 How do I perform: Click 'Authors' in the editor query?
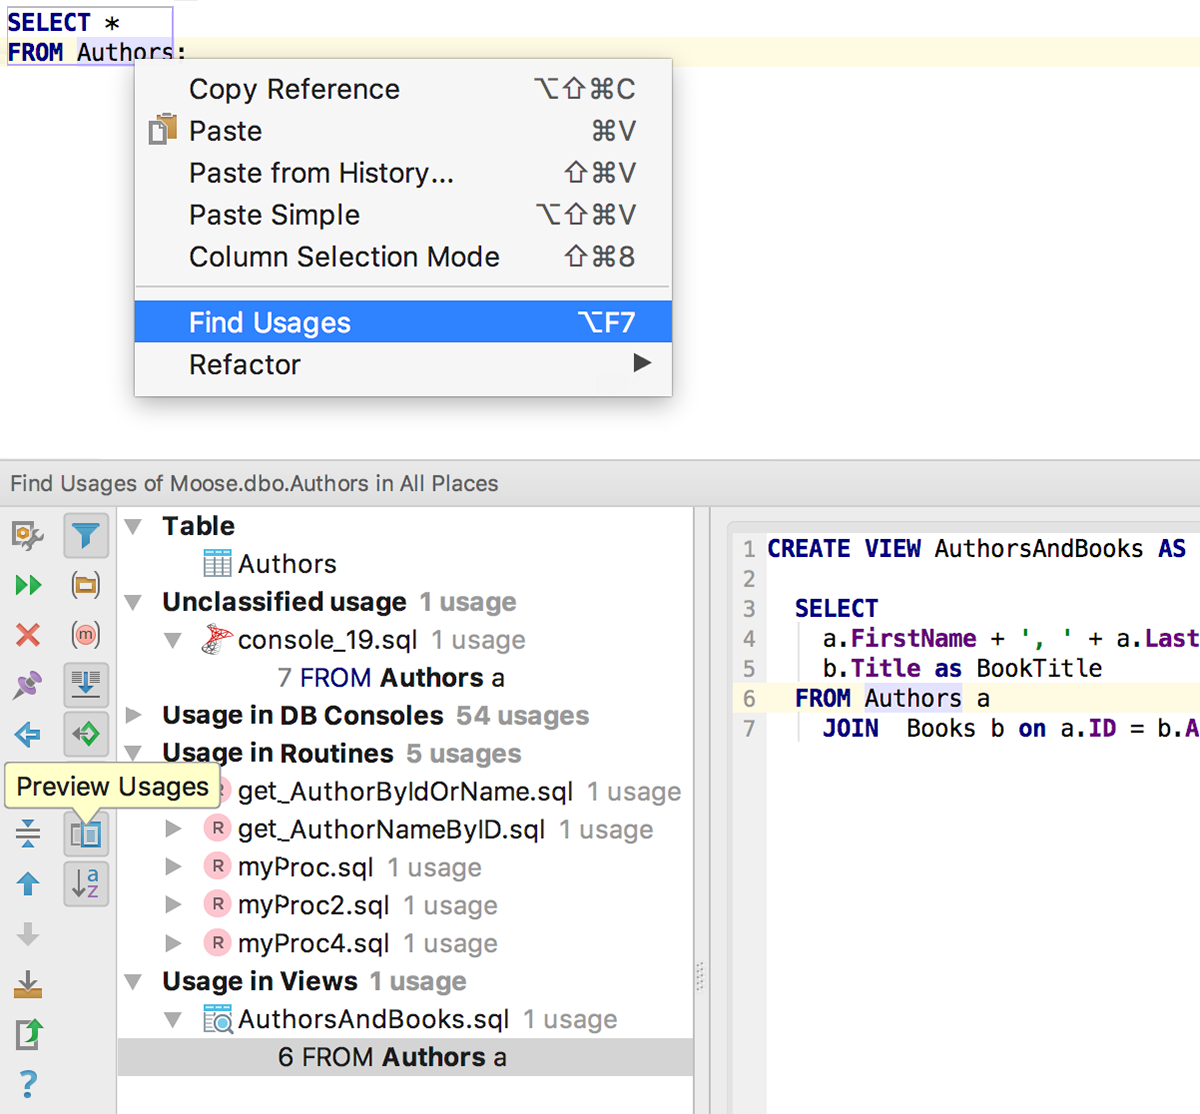point(125,52)
